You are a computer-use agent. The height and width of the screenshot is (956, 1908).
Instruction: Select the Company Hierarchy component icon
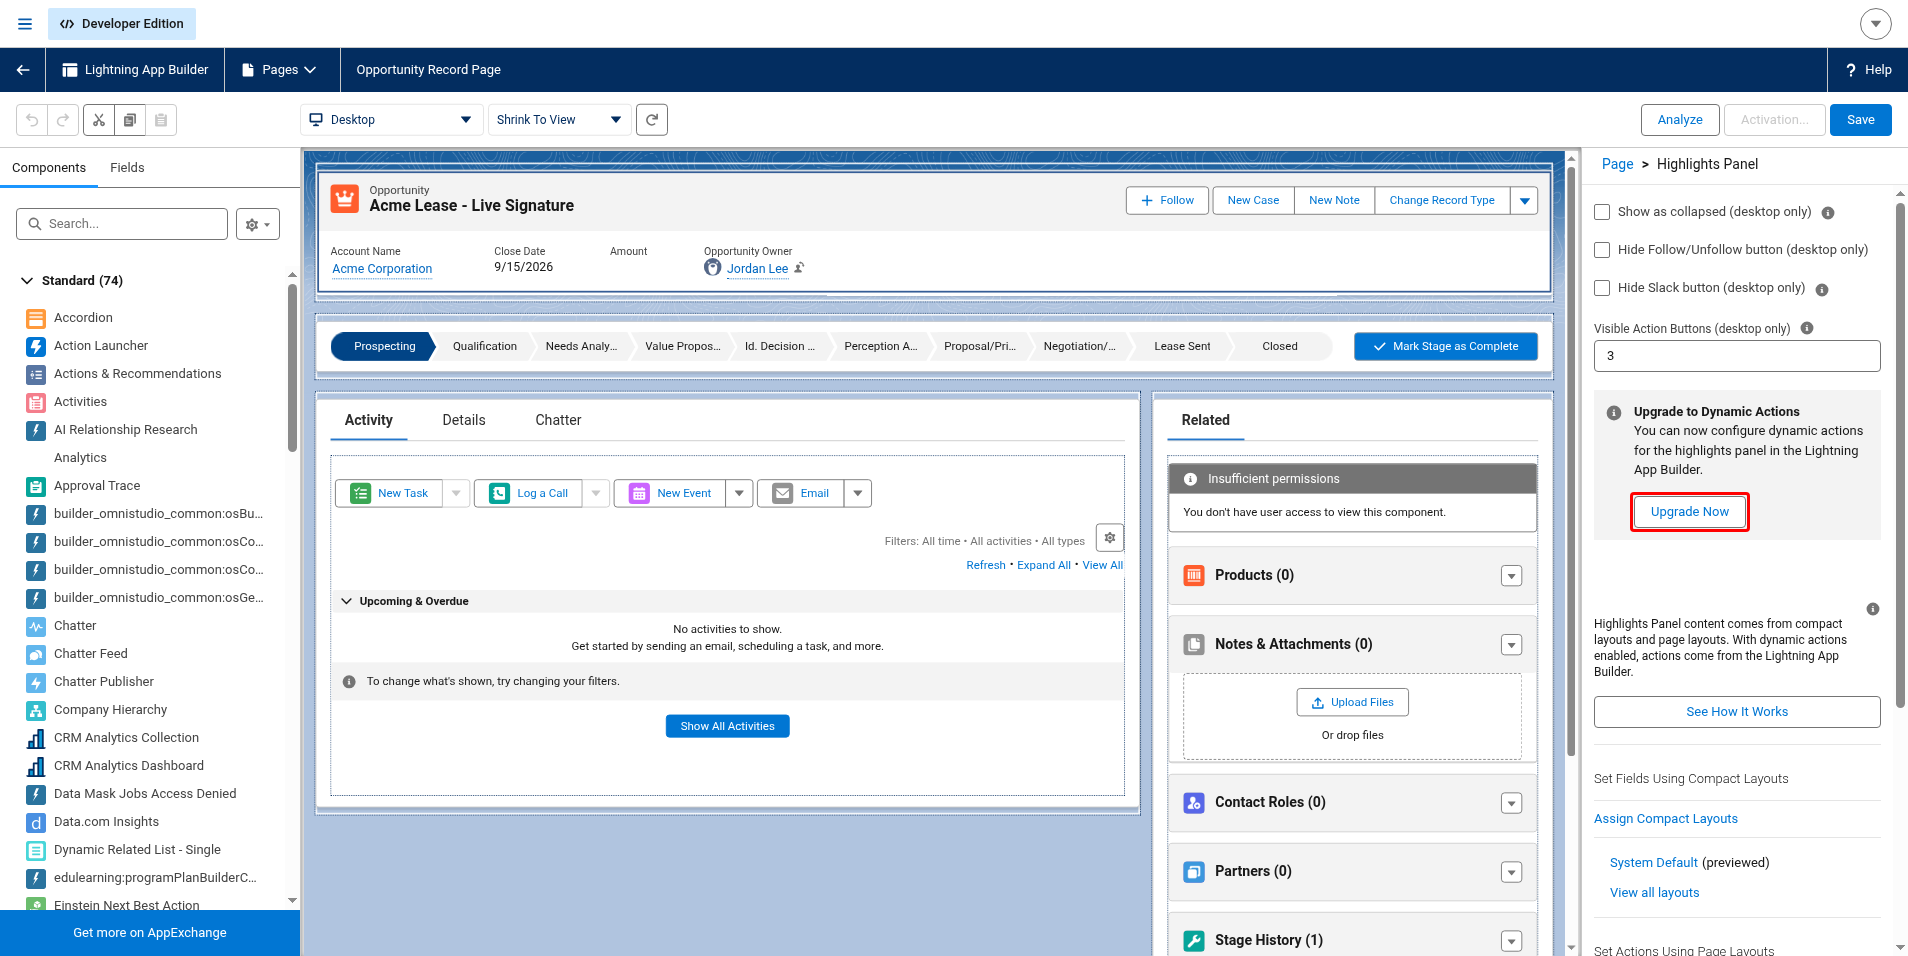point(36,710)
